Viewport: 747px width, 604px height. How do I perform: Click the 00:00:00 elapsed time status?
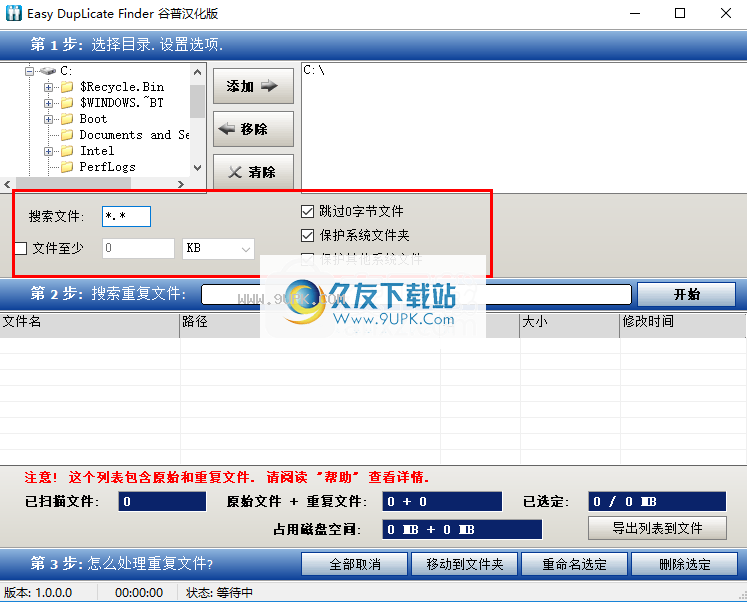click(x=139, y=593)
